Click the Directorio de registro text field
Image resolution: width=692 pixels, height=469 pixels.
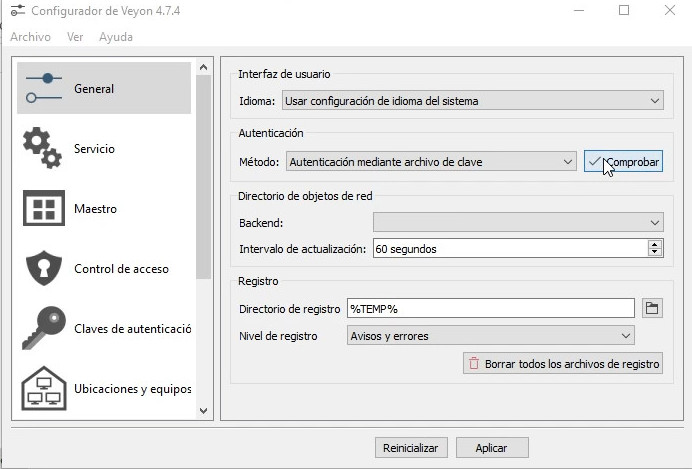[490, 308]
